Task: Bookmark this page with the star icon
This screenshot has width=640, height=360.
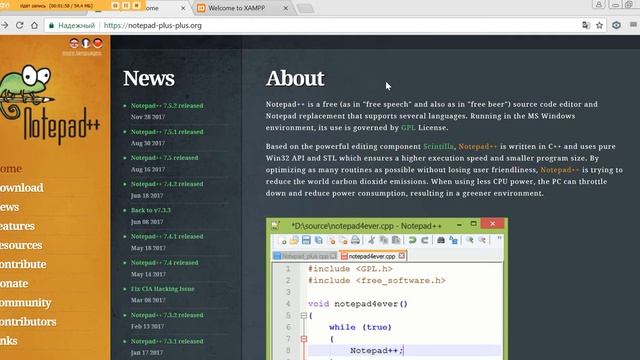Action: [x=599, y=25]
